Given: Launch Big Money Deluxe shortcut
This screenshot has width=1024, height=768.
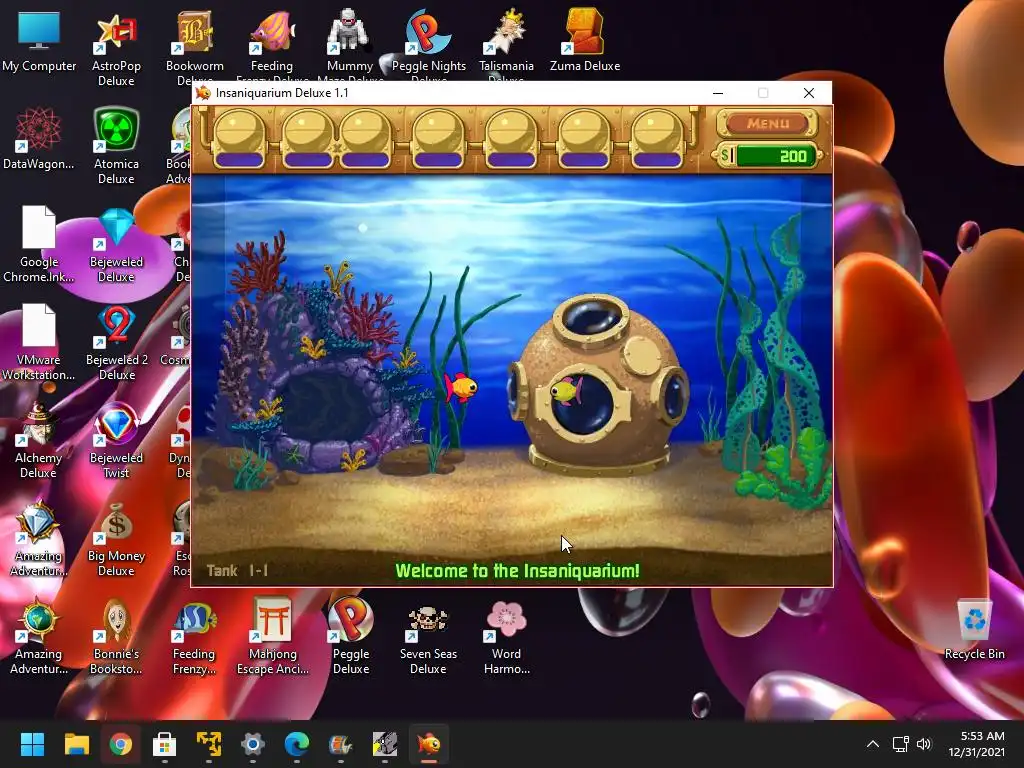Looking at the screenshot, I should (x=116, y=539).
